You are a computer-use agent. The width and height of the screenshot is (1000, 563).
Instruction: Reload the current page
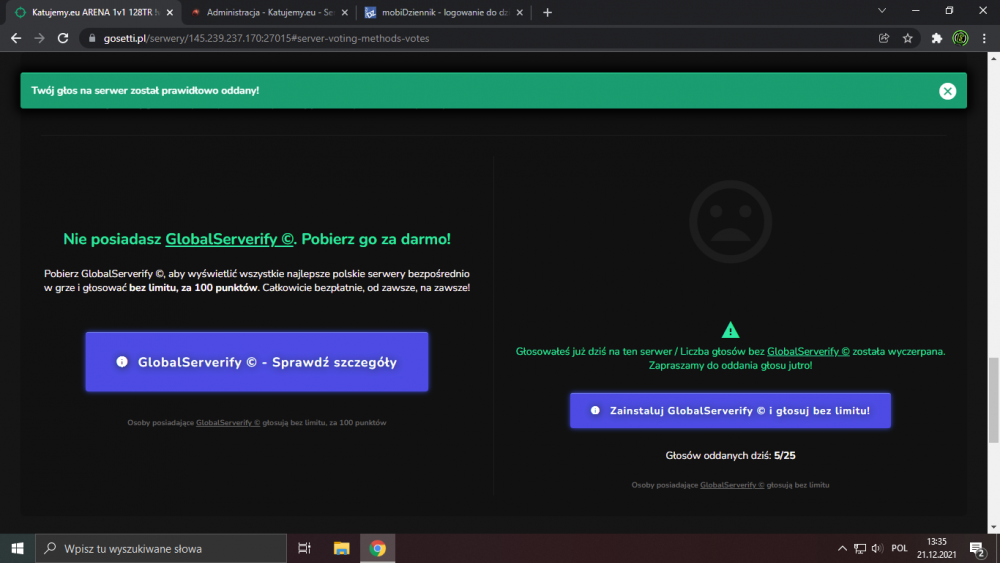tap(62, 38)
